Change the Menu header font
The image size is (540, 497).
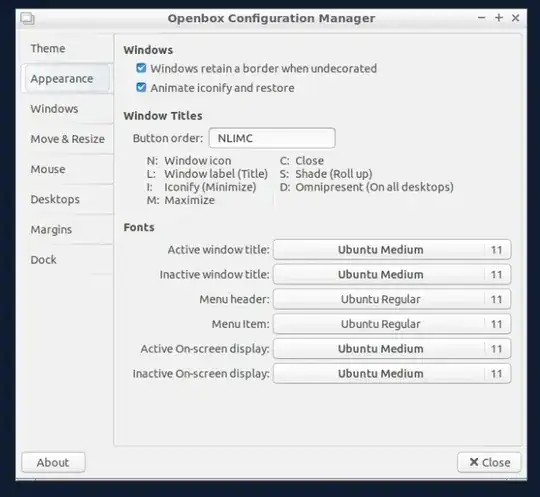coord(392,299)
